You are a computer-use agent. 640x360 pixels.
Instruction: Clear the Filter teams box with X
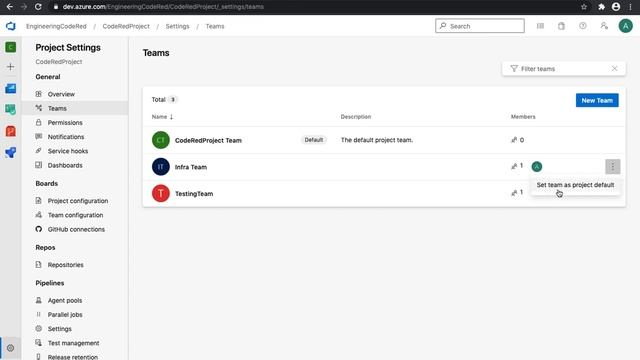coord(614,69)
